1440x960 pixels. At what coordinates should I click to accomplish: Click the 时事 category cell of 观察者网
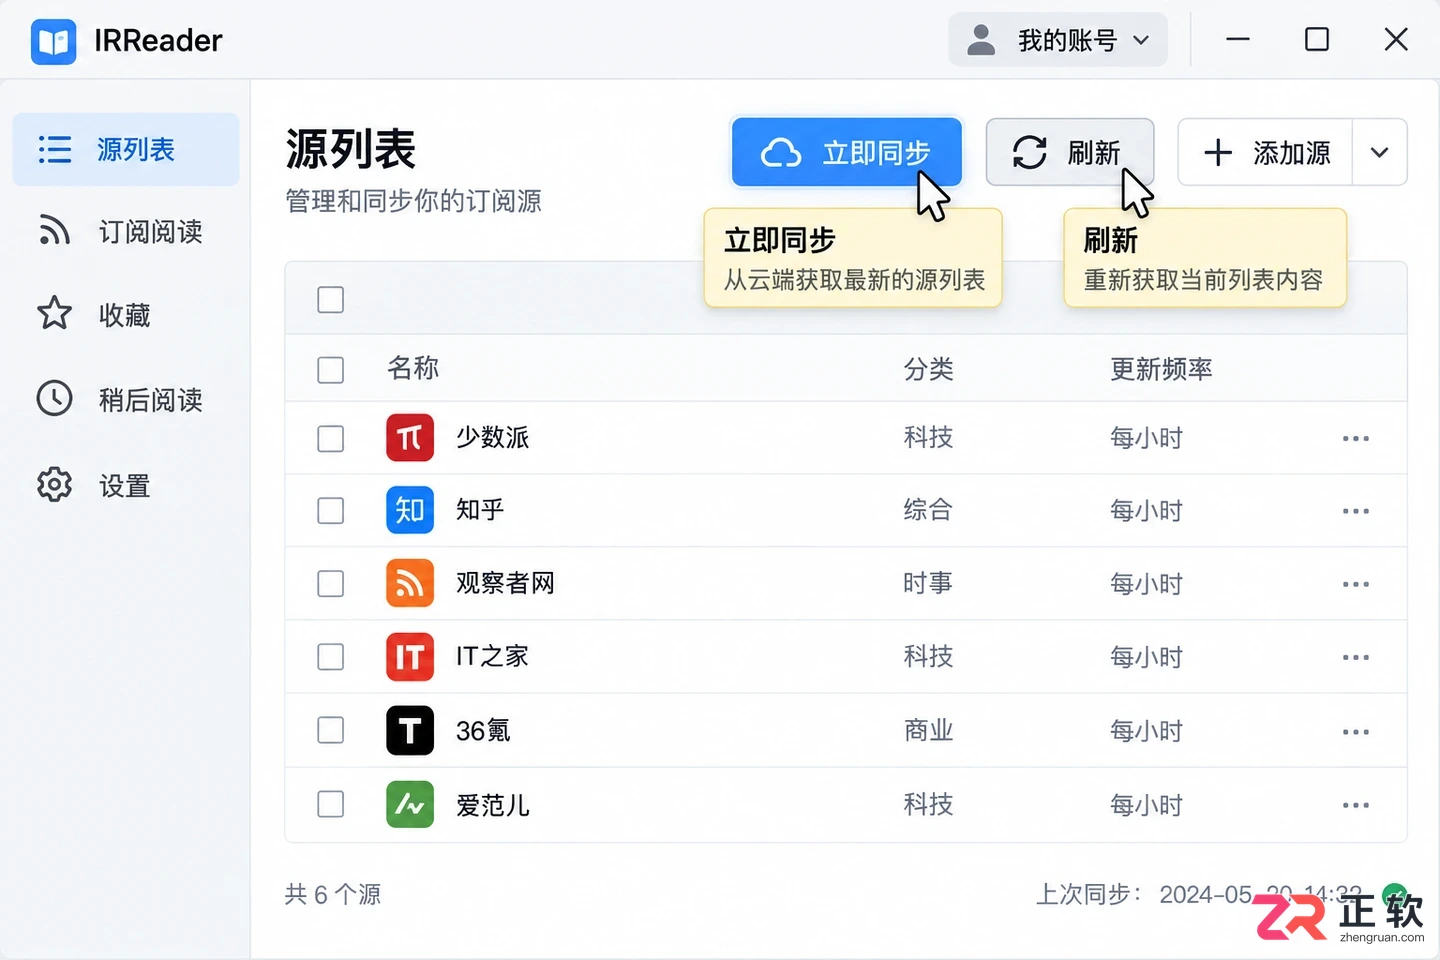(928, 583)
